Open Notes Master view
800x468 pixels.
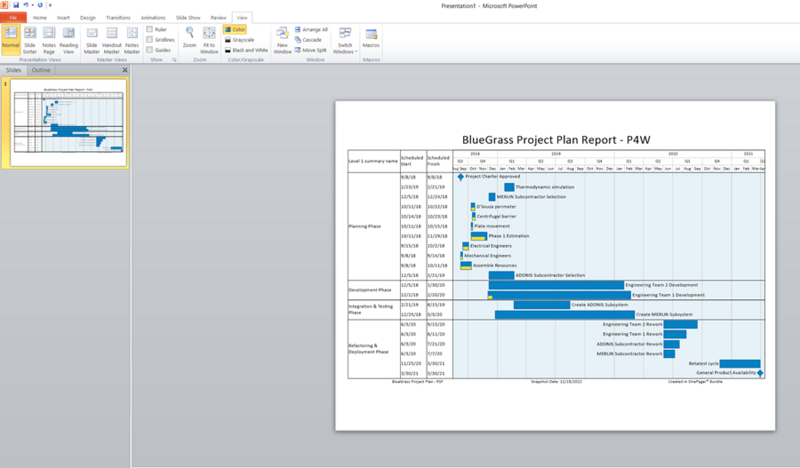pyautogui.click(x=132, y=40)
